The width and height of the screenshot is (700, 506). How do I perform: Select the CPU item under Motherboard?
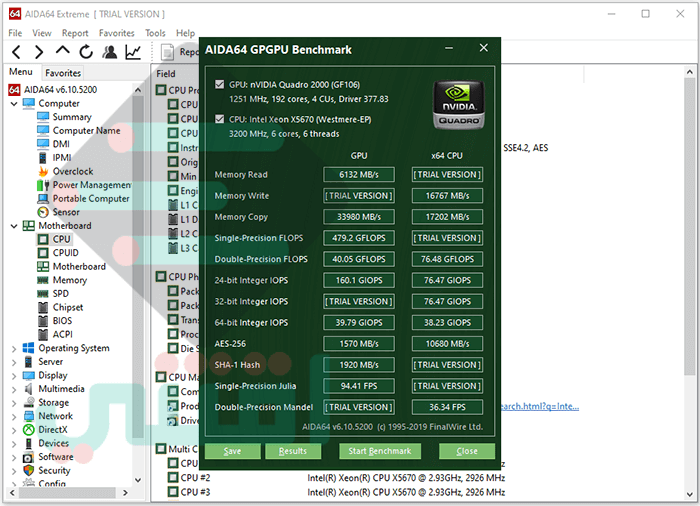[61, 239]
